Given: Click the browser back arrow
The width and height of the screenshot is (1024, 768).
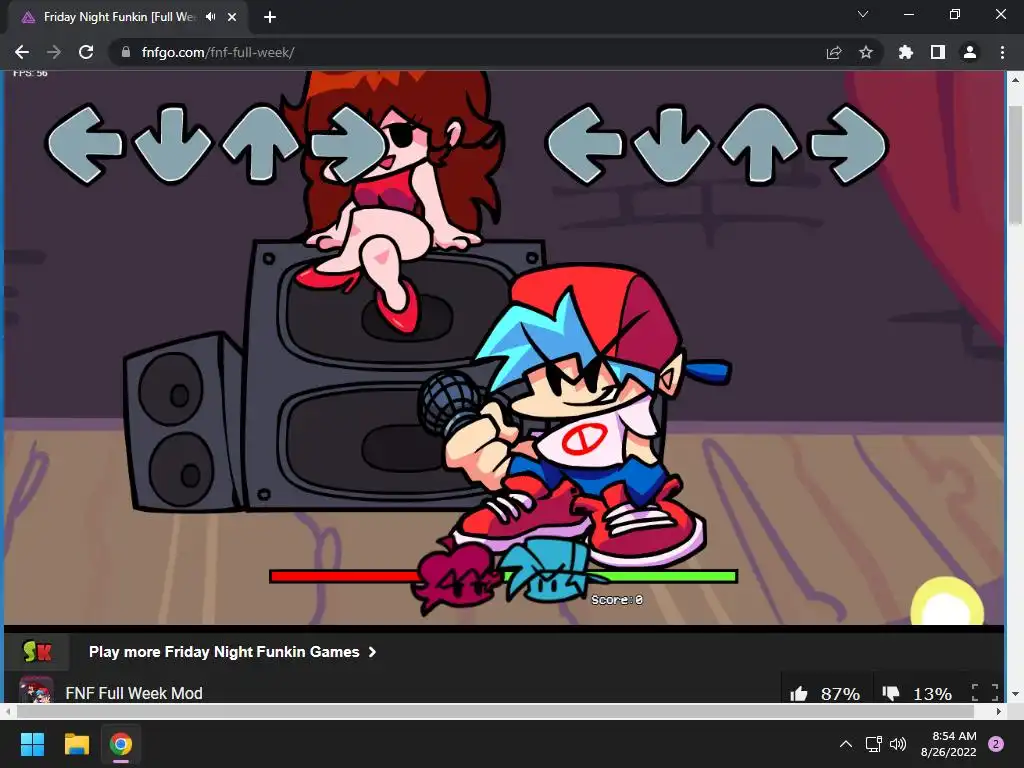Looking at the screenshot, I should [x=22, y=52].
